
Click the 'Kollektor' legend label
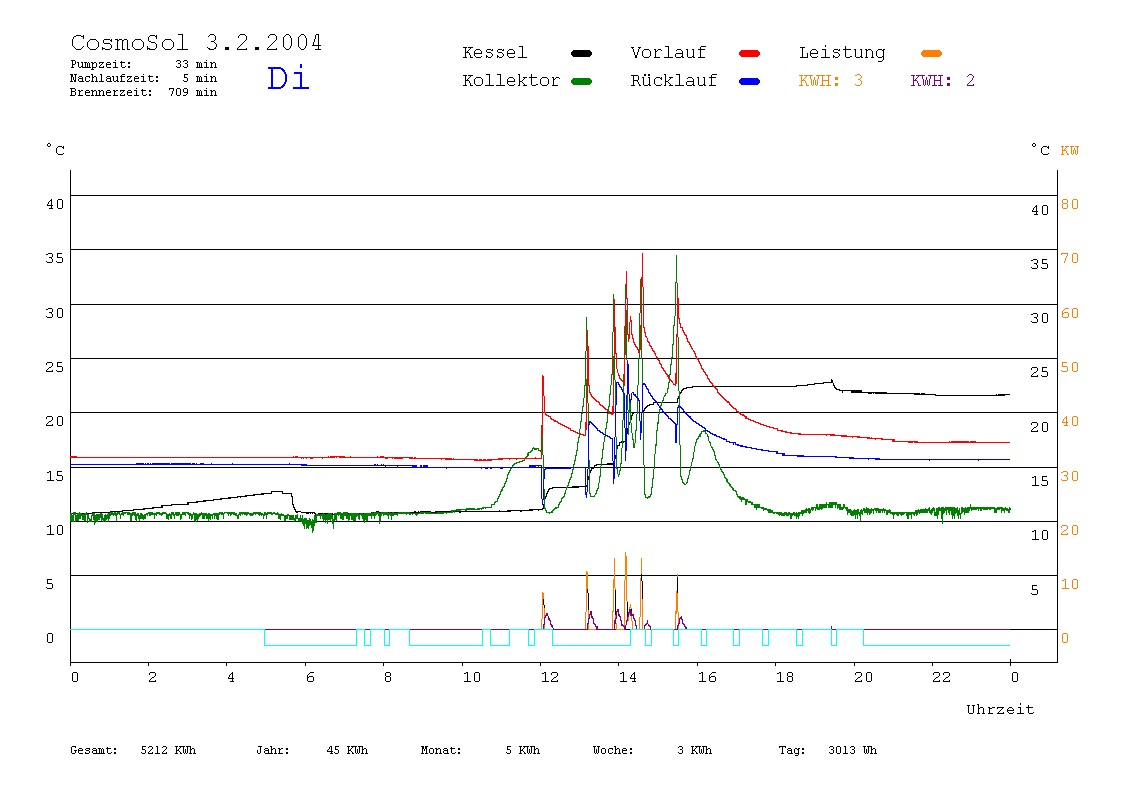(x=511, y=81)
